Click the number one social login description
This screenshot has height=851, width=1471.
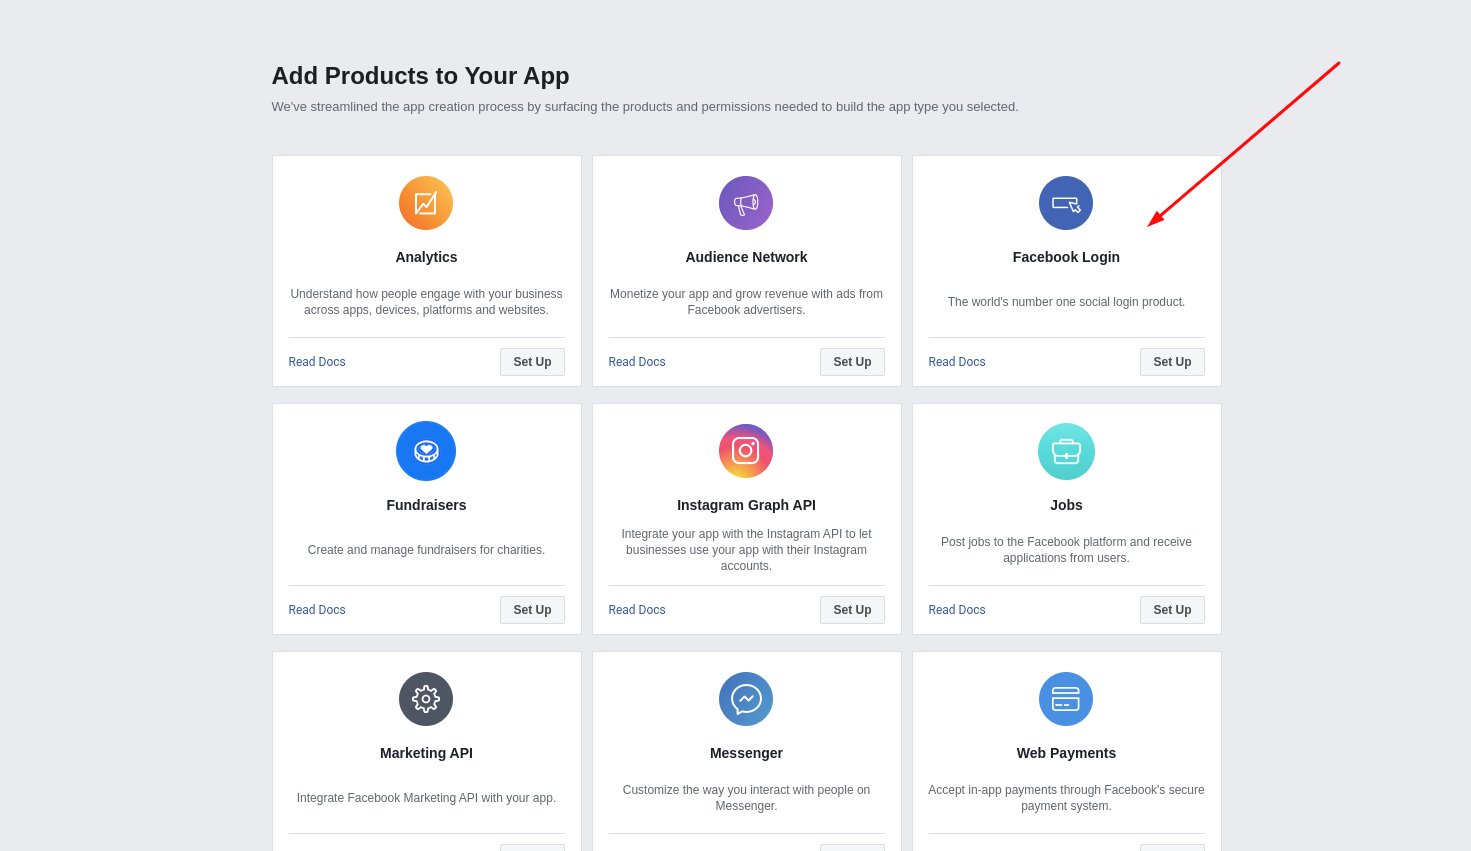pos(1066,302)
